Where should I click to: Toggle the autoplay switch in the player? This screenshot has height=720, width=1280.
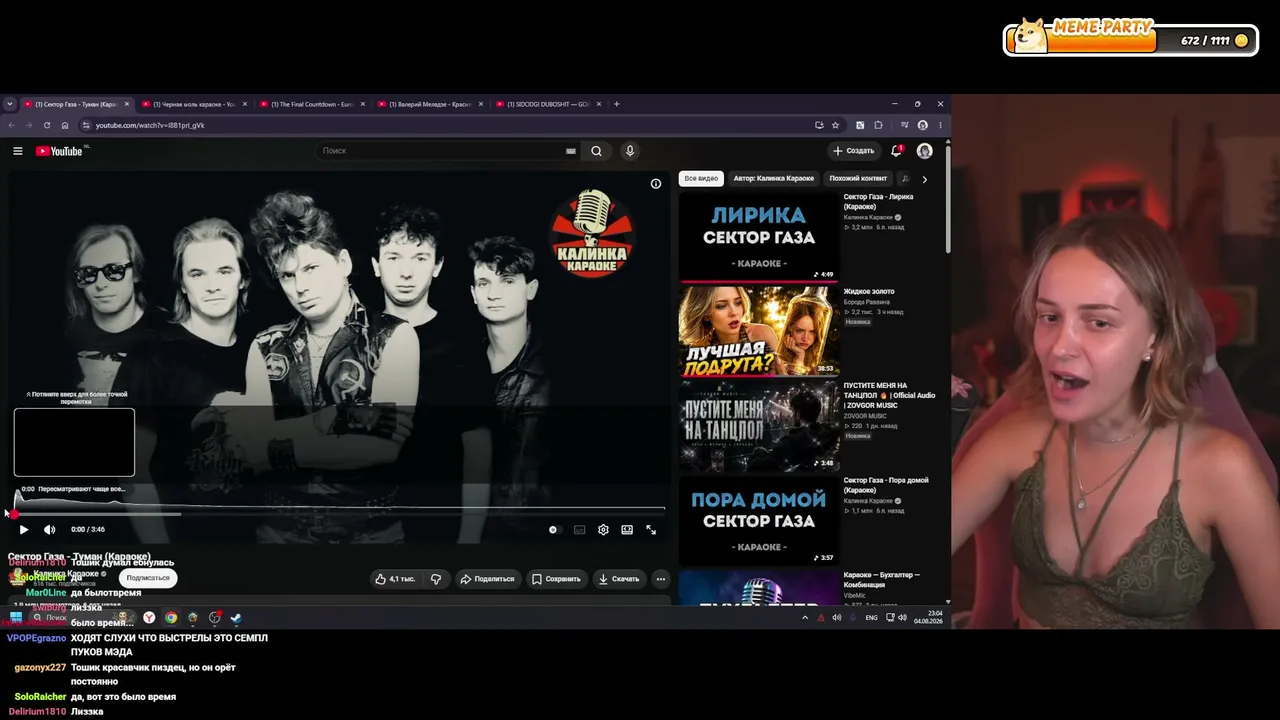coord(554,530)
